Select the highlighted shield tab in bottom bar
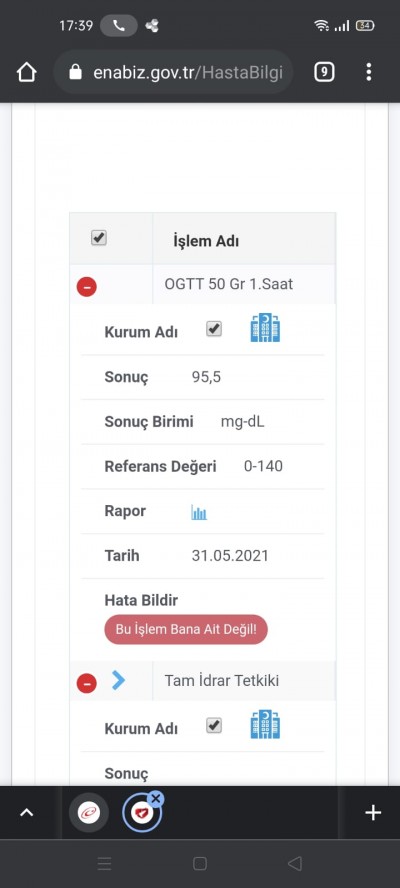The image size is (400, 888). 141,814
